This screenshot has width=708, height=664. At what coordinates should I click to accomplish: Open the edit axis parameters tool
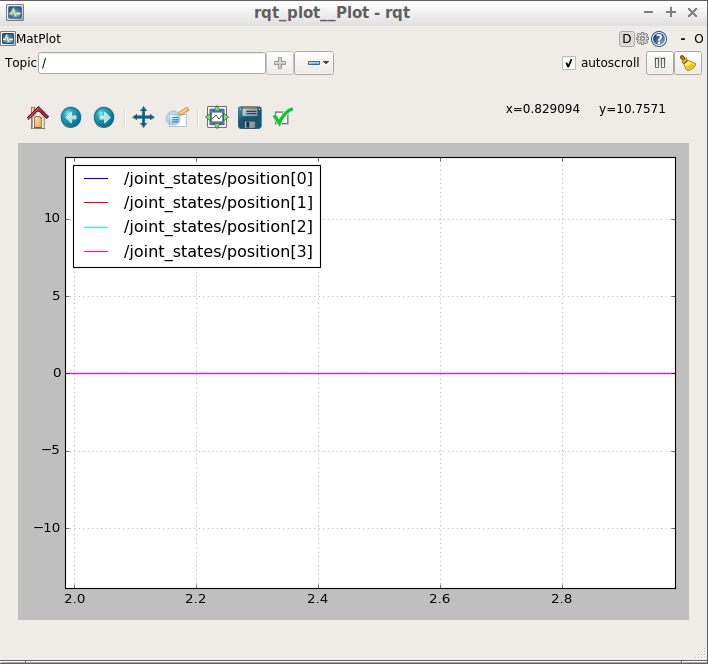click(x=177, y=117)
